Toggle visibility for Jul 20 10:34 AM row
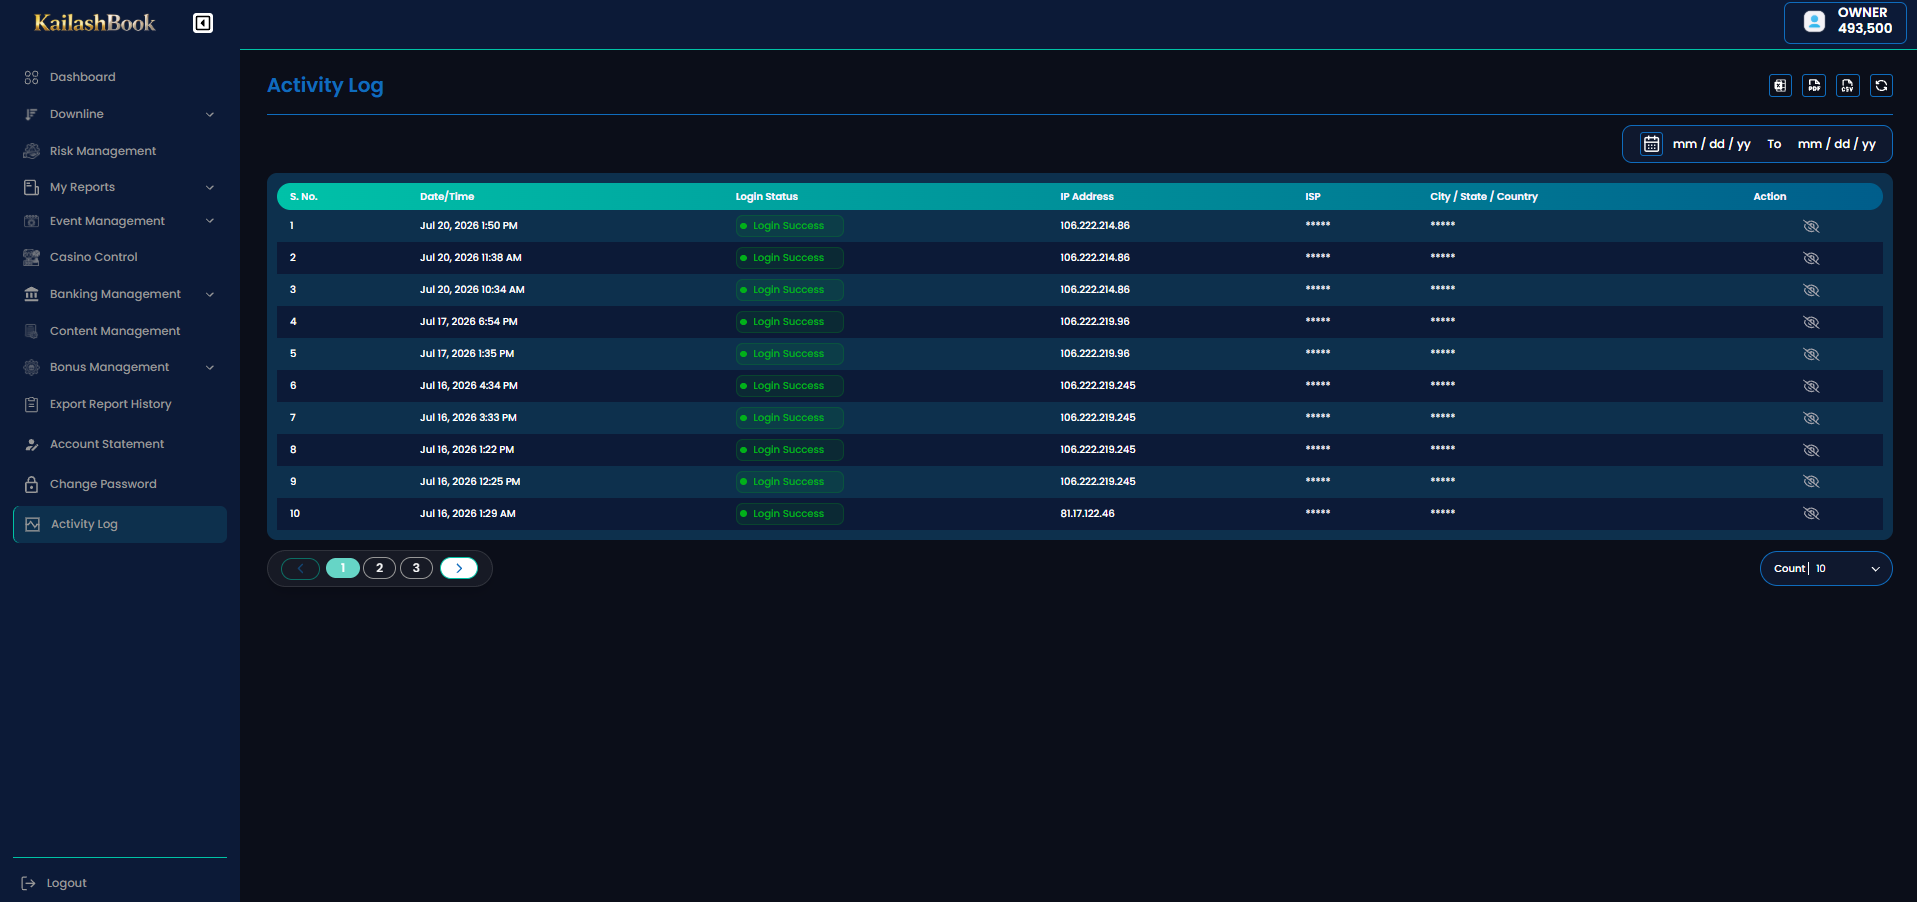Image resolution: width=1917 pixels, height=902 pixels. pyautogui.click(x=1811, y=290)
